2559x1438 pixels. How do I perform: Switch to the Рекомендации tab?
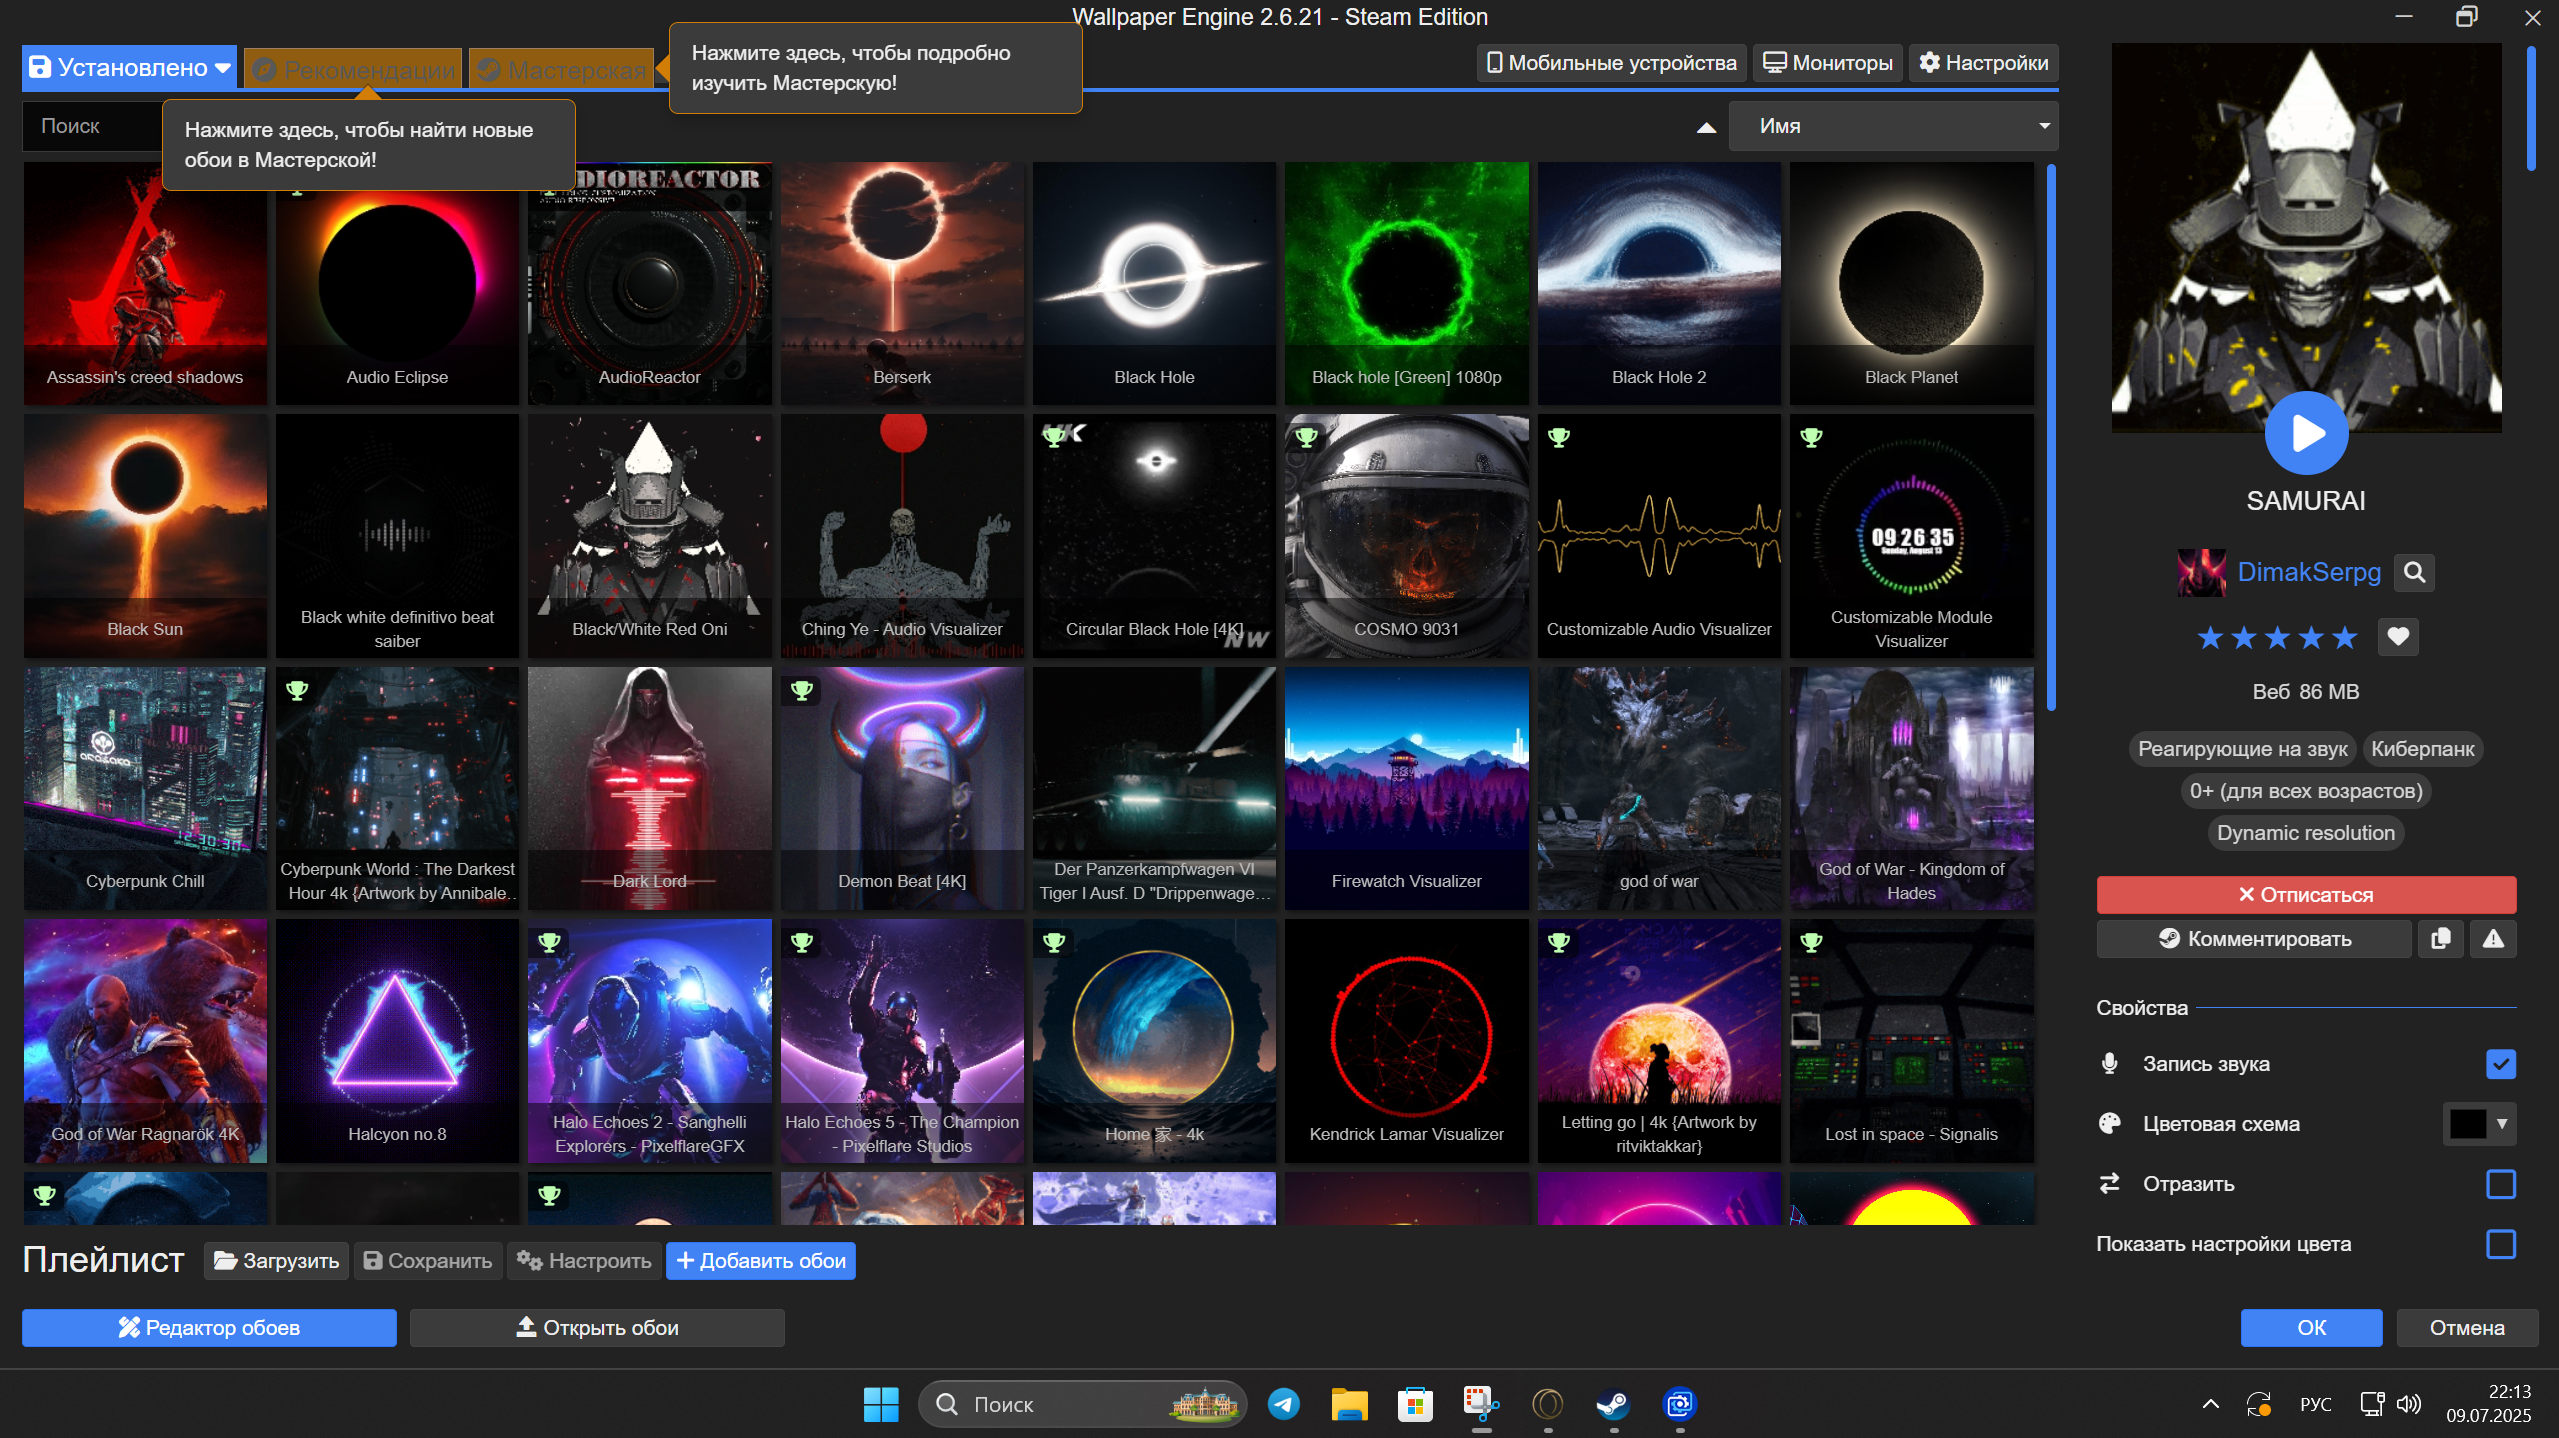click(353, 69)
